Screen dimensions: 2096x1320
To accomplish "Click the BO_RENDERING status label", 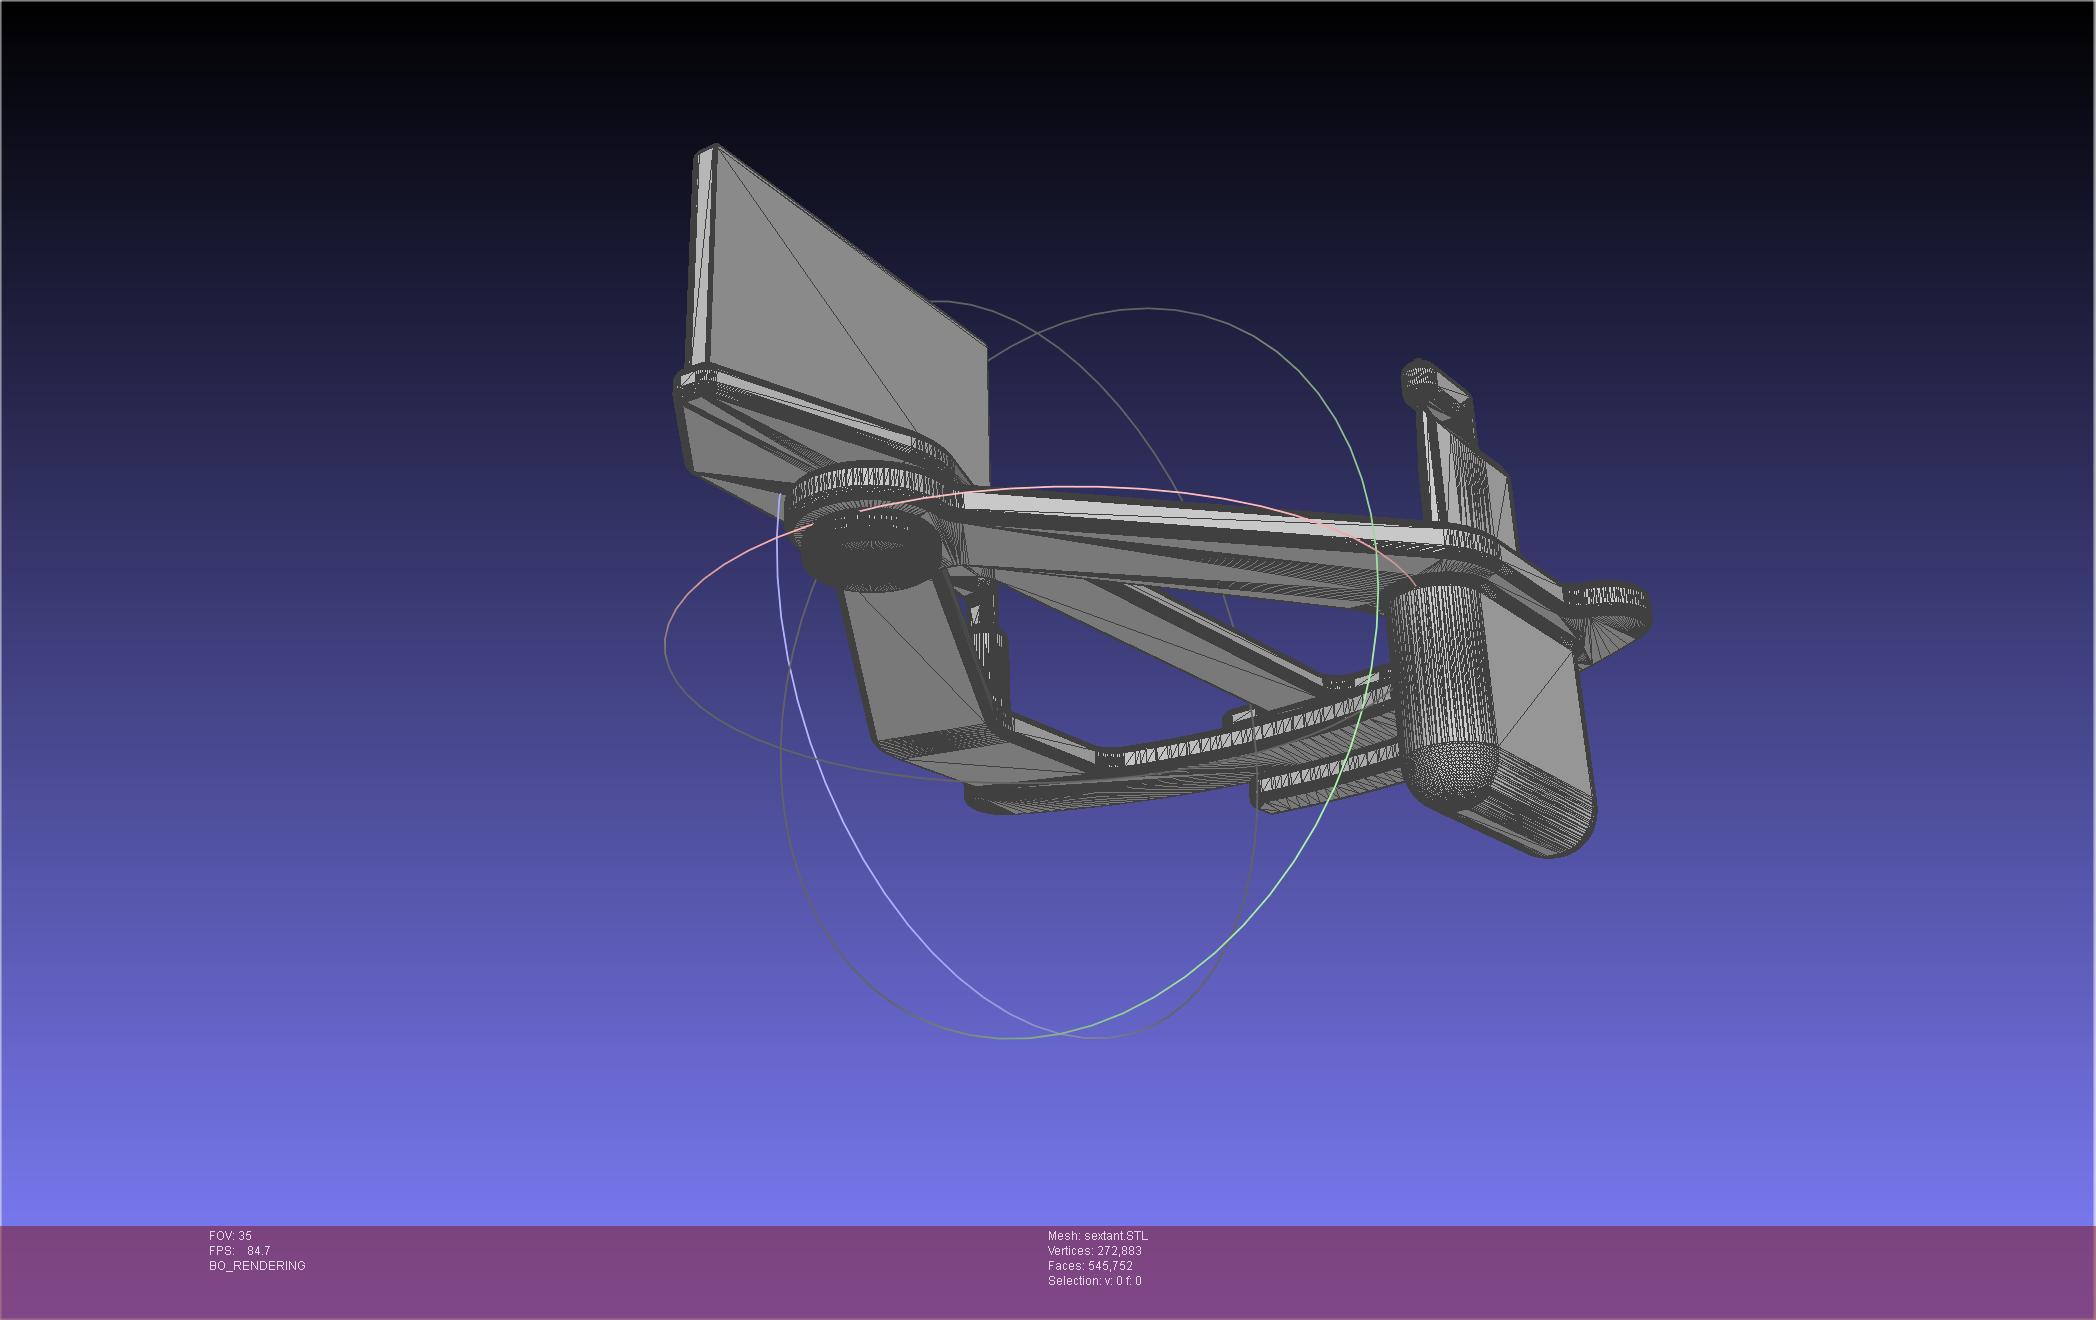I will coord(257,1266).
